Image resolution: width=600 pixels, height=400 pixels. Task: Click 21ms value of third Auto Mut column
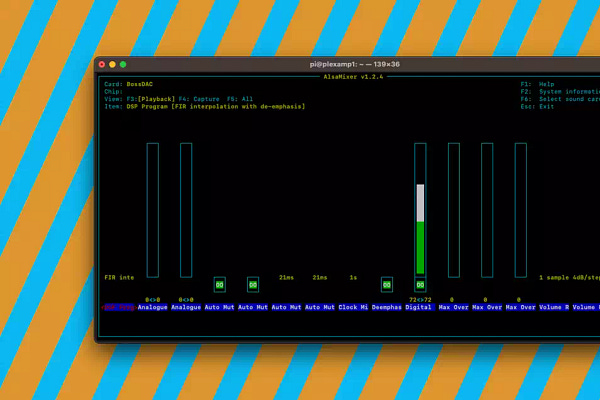coord(286,278)
